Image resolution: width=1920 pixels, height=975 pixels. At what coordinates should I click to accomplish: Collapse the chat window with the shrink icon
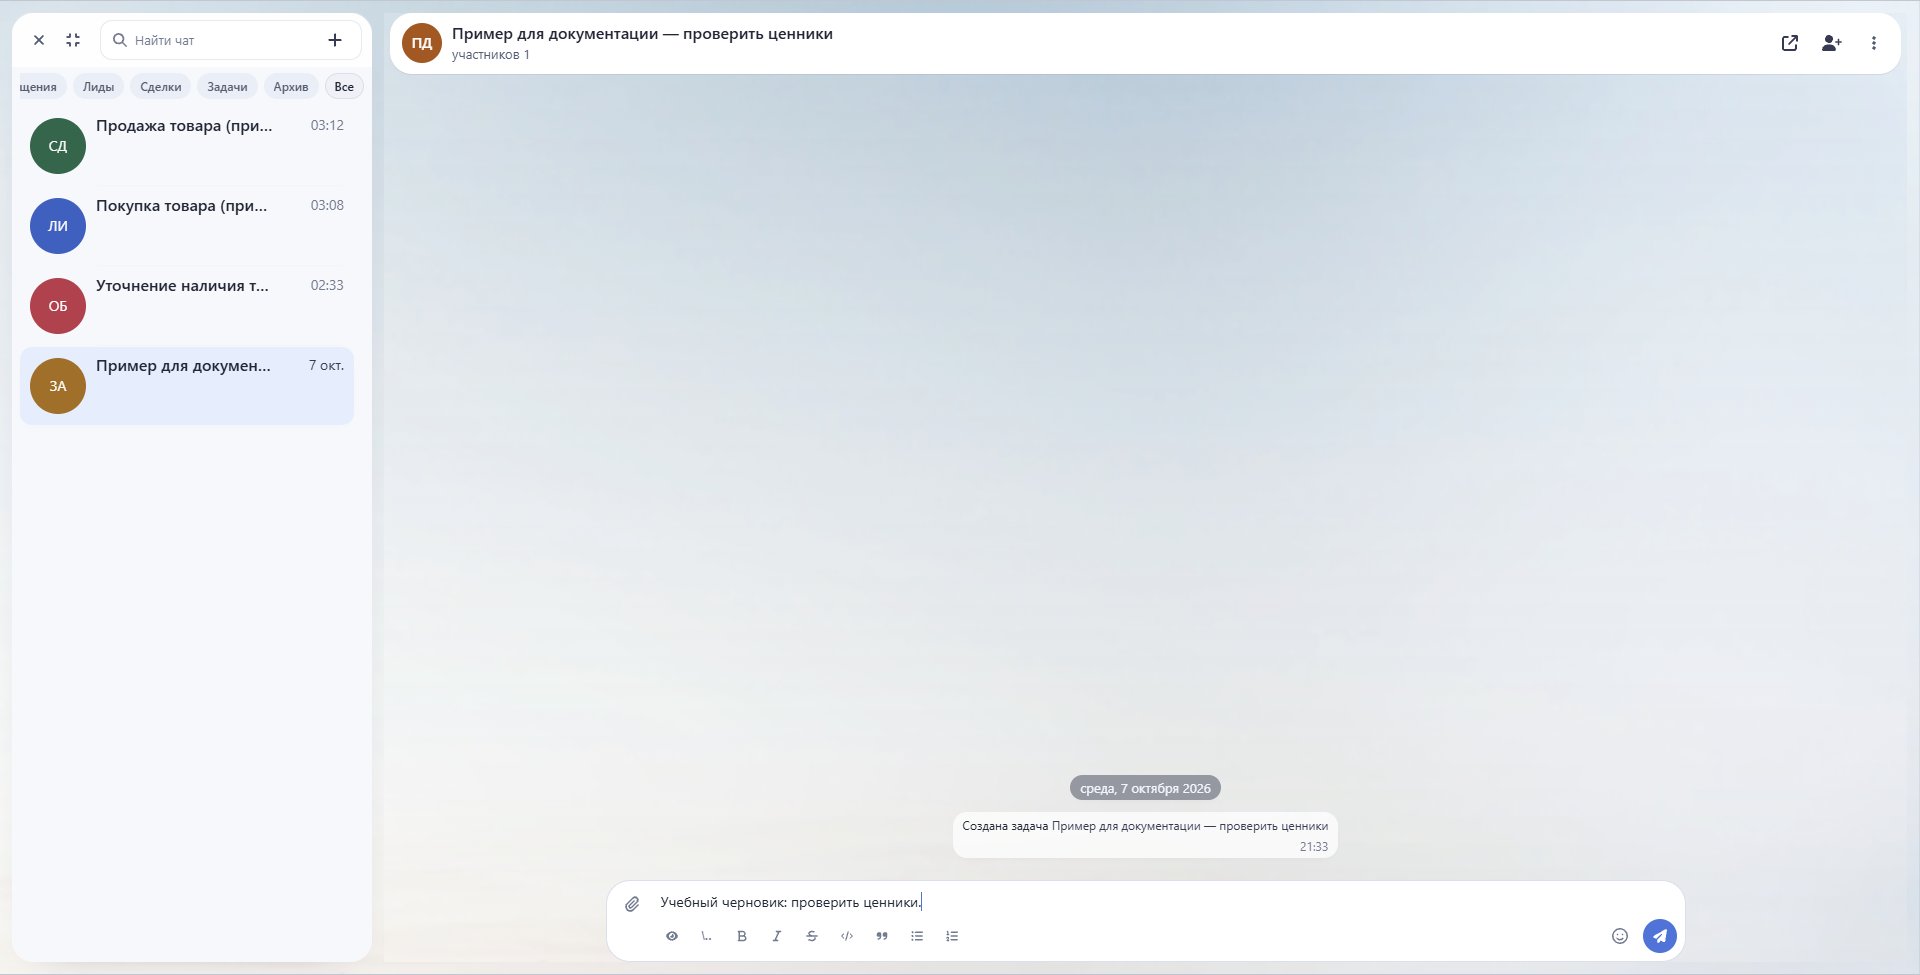[x=73, y=40]
